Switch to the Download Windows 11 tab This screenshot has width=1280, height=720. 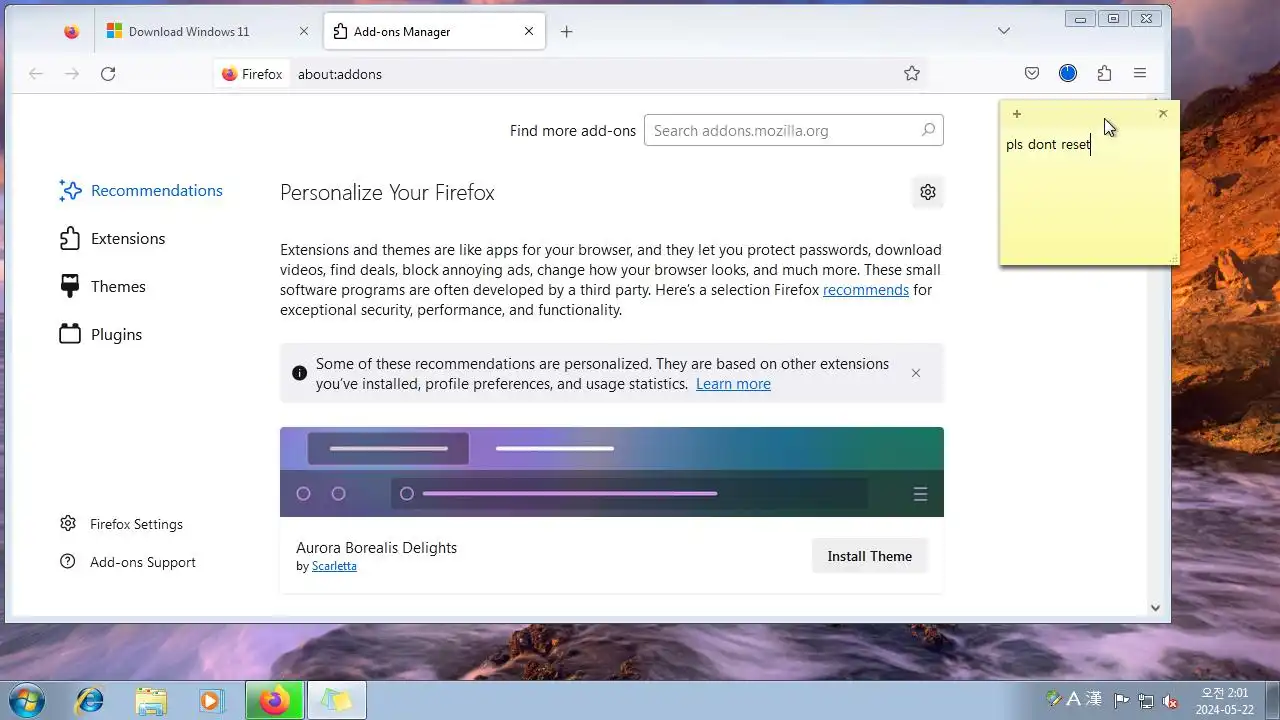point(208,31)
